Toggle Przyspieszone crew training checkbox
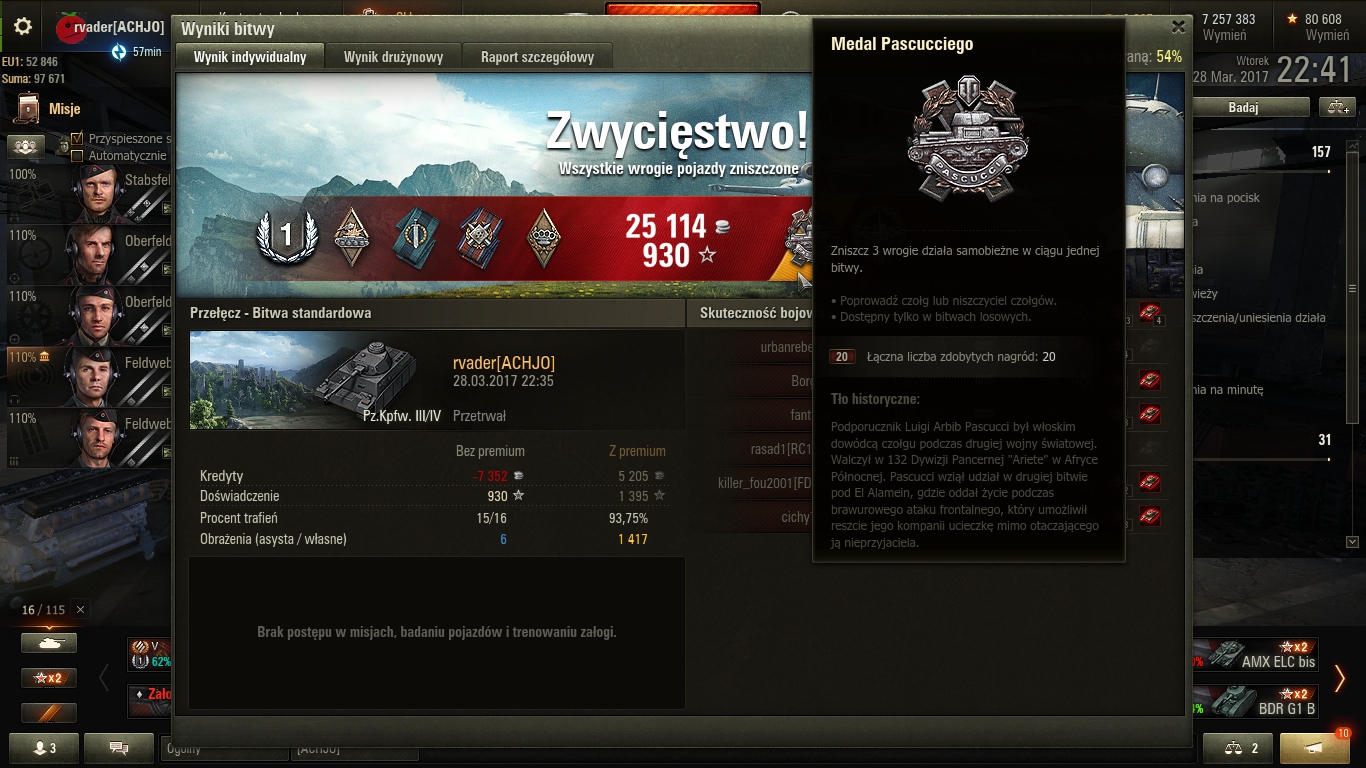This screenshot has height=768, width=1366. coord(77,139)
